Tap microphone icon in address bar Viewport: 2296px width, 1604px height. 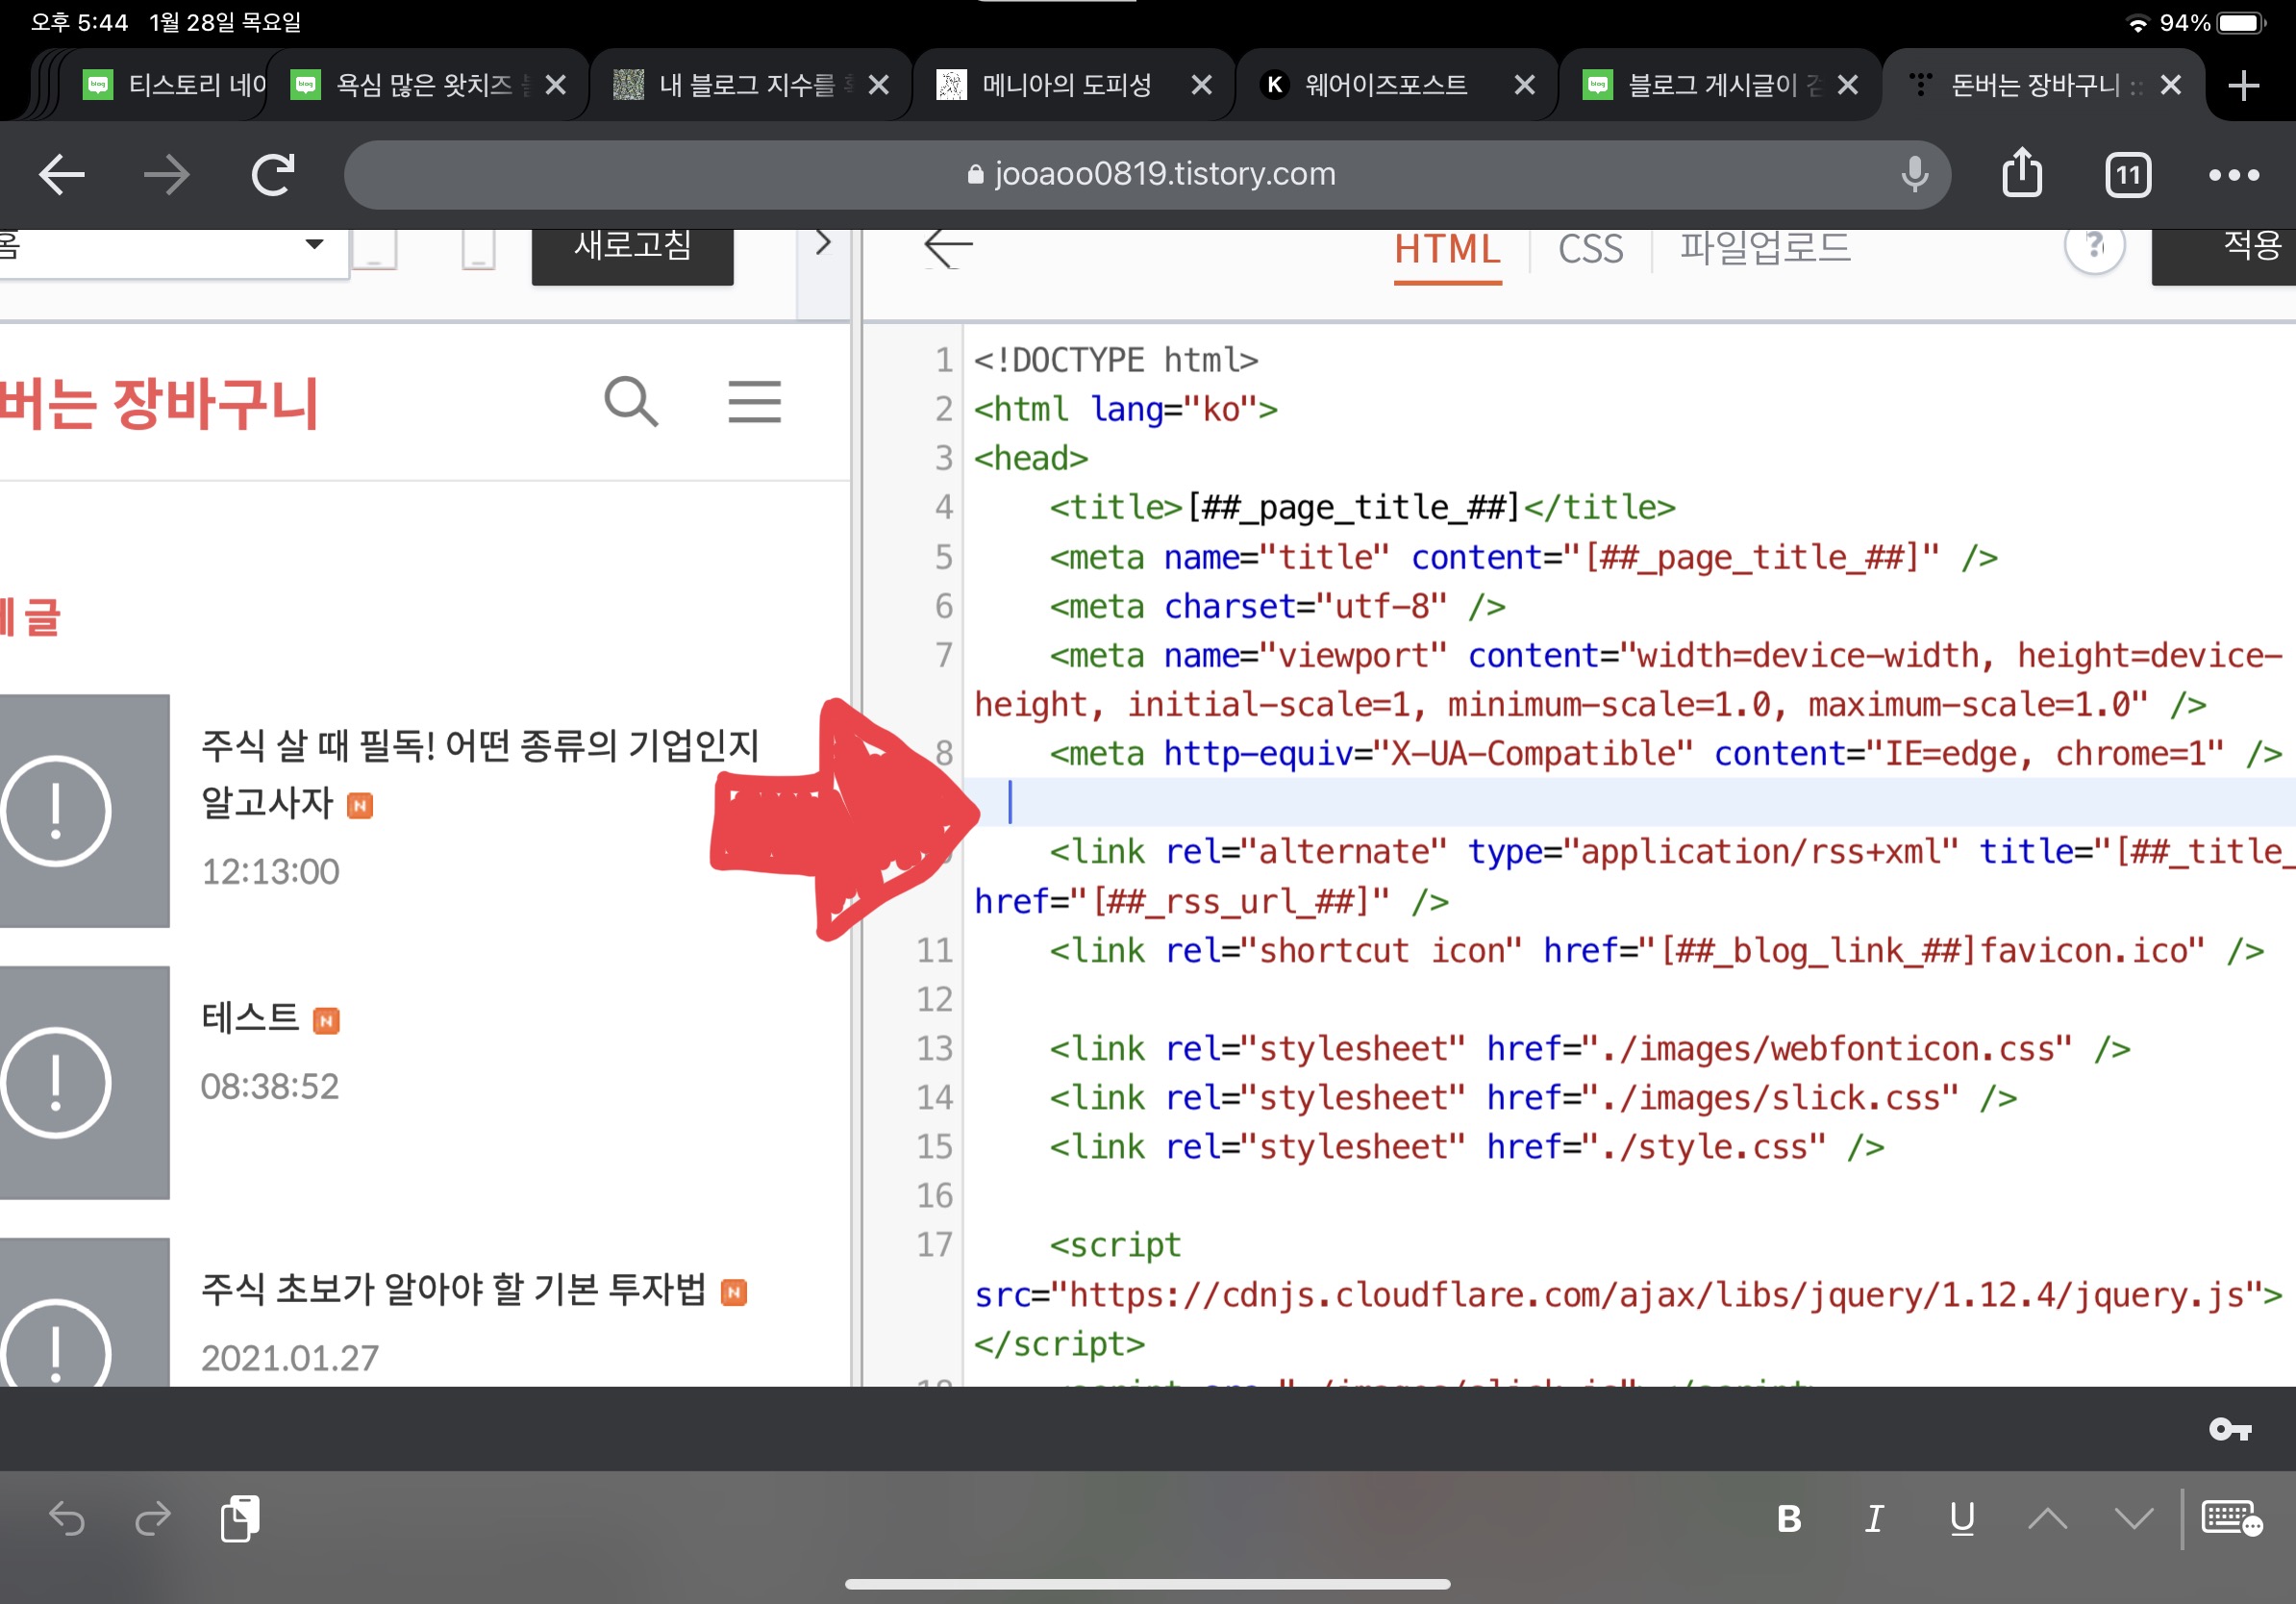tap(1914, 175)
